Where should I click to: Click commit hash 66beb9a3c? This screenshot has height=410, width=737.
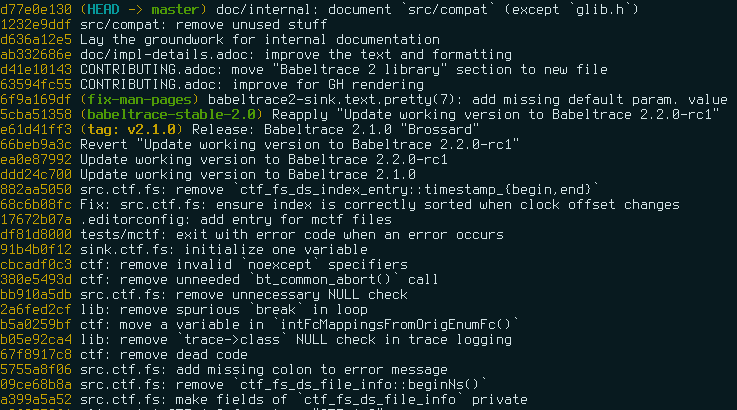click(x=36, y=145)
